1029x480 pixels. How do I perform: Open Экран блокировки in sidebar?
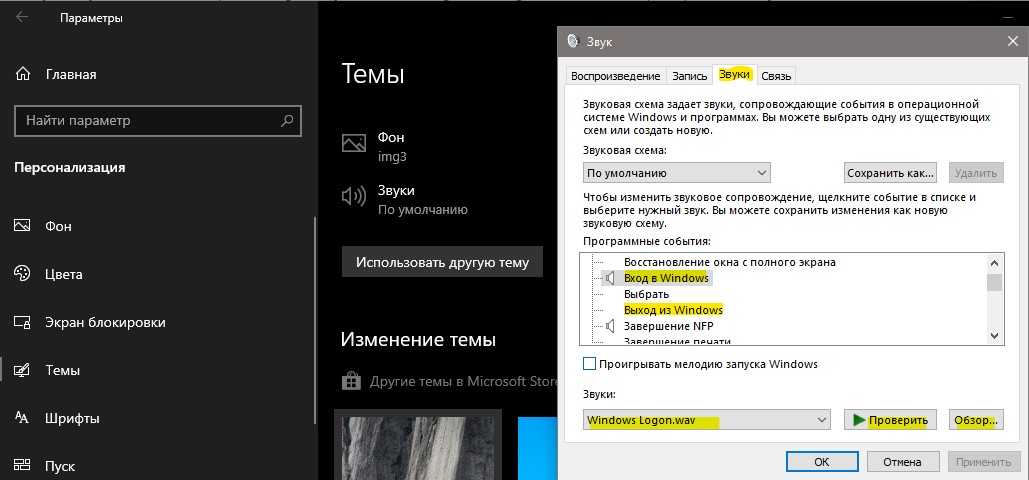coord(105,322)
